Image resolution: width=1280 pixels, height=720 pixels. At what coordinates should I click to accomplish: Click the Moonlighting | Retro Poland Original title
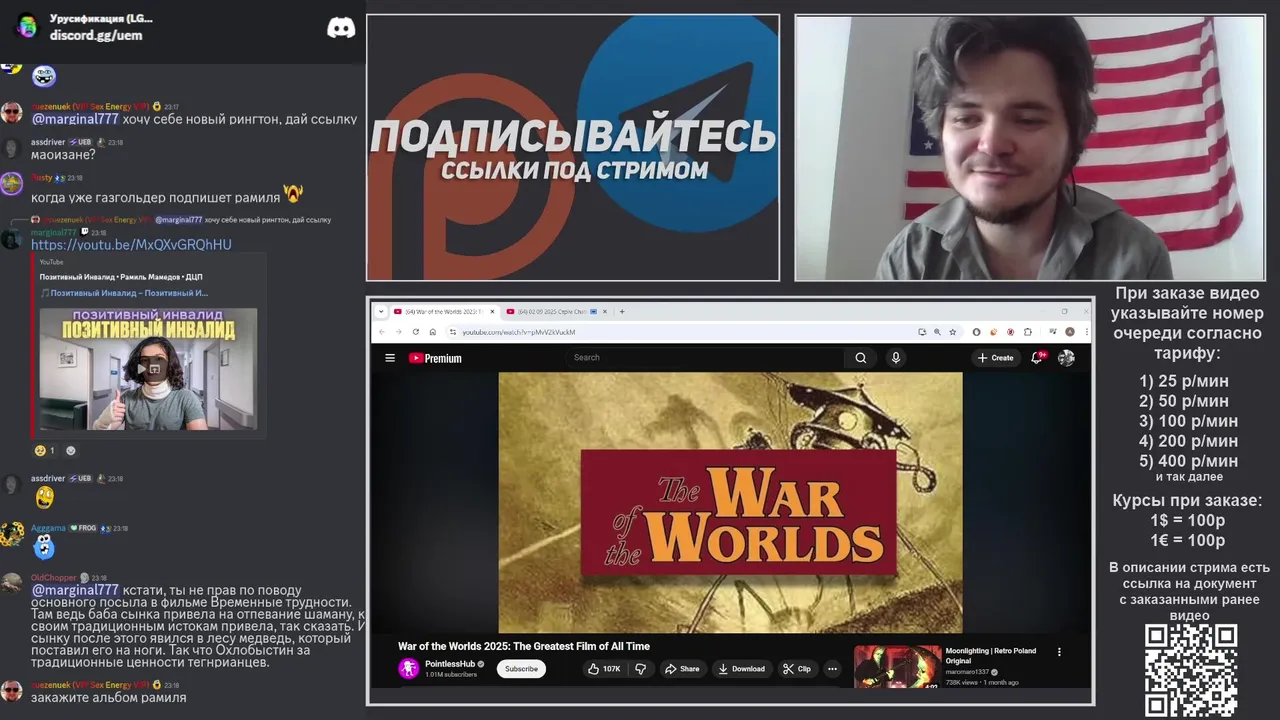(991, 656)
